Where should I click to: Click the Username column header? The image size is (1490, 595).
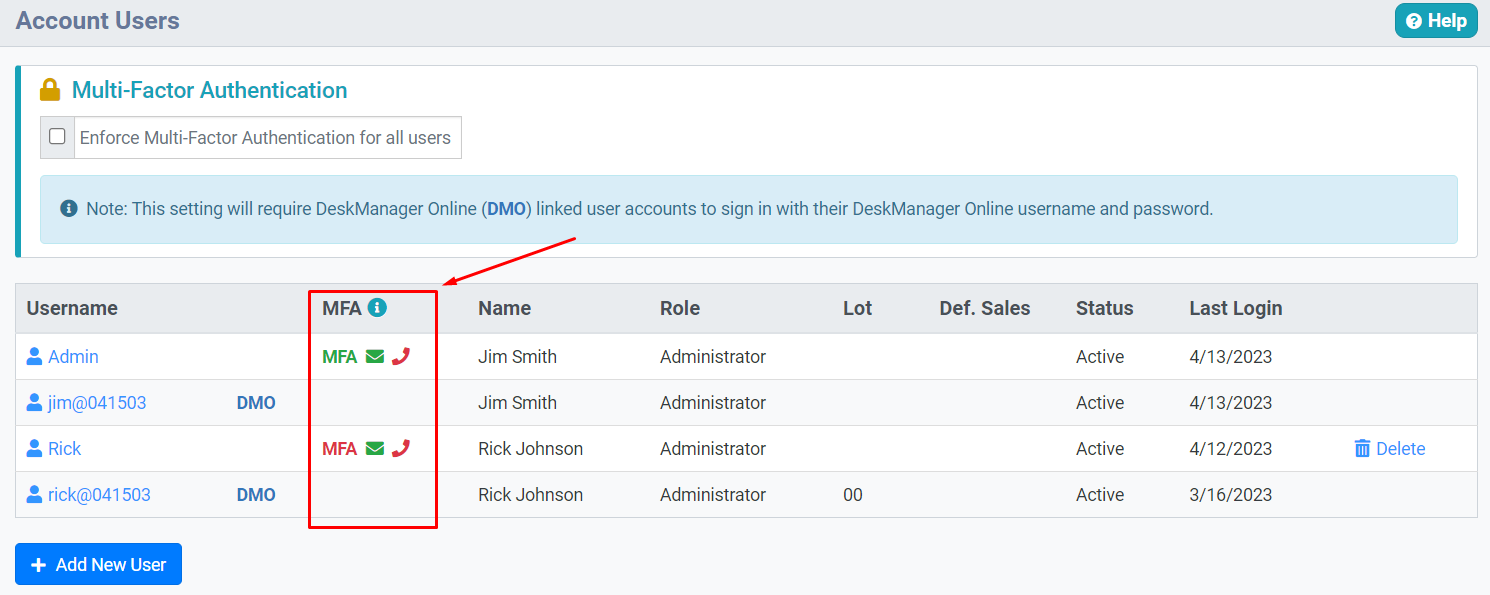(x=72, y=308)
